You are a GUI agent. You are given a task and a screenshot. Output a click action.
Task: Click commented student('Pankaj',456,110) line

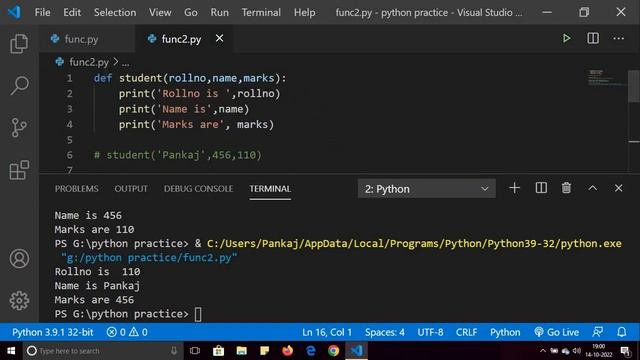(x=178, y=155)
